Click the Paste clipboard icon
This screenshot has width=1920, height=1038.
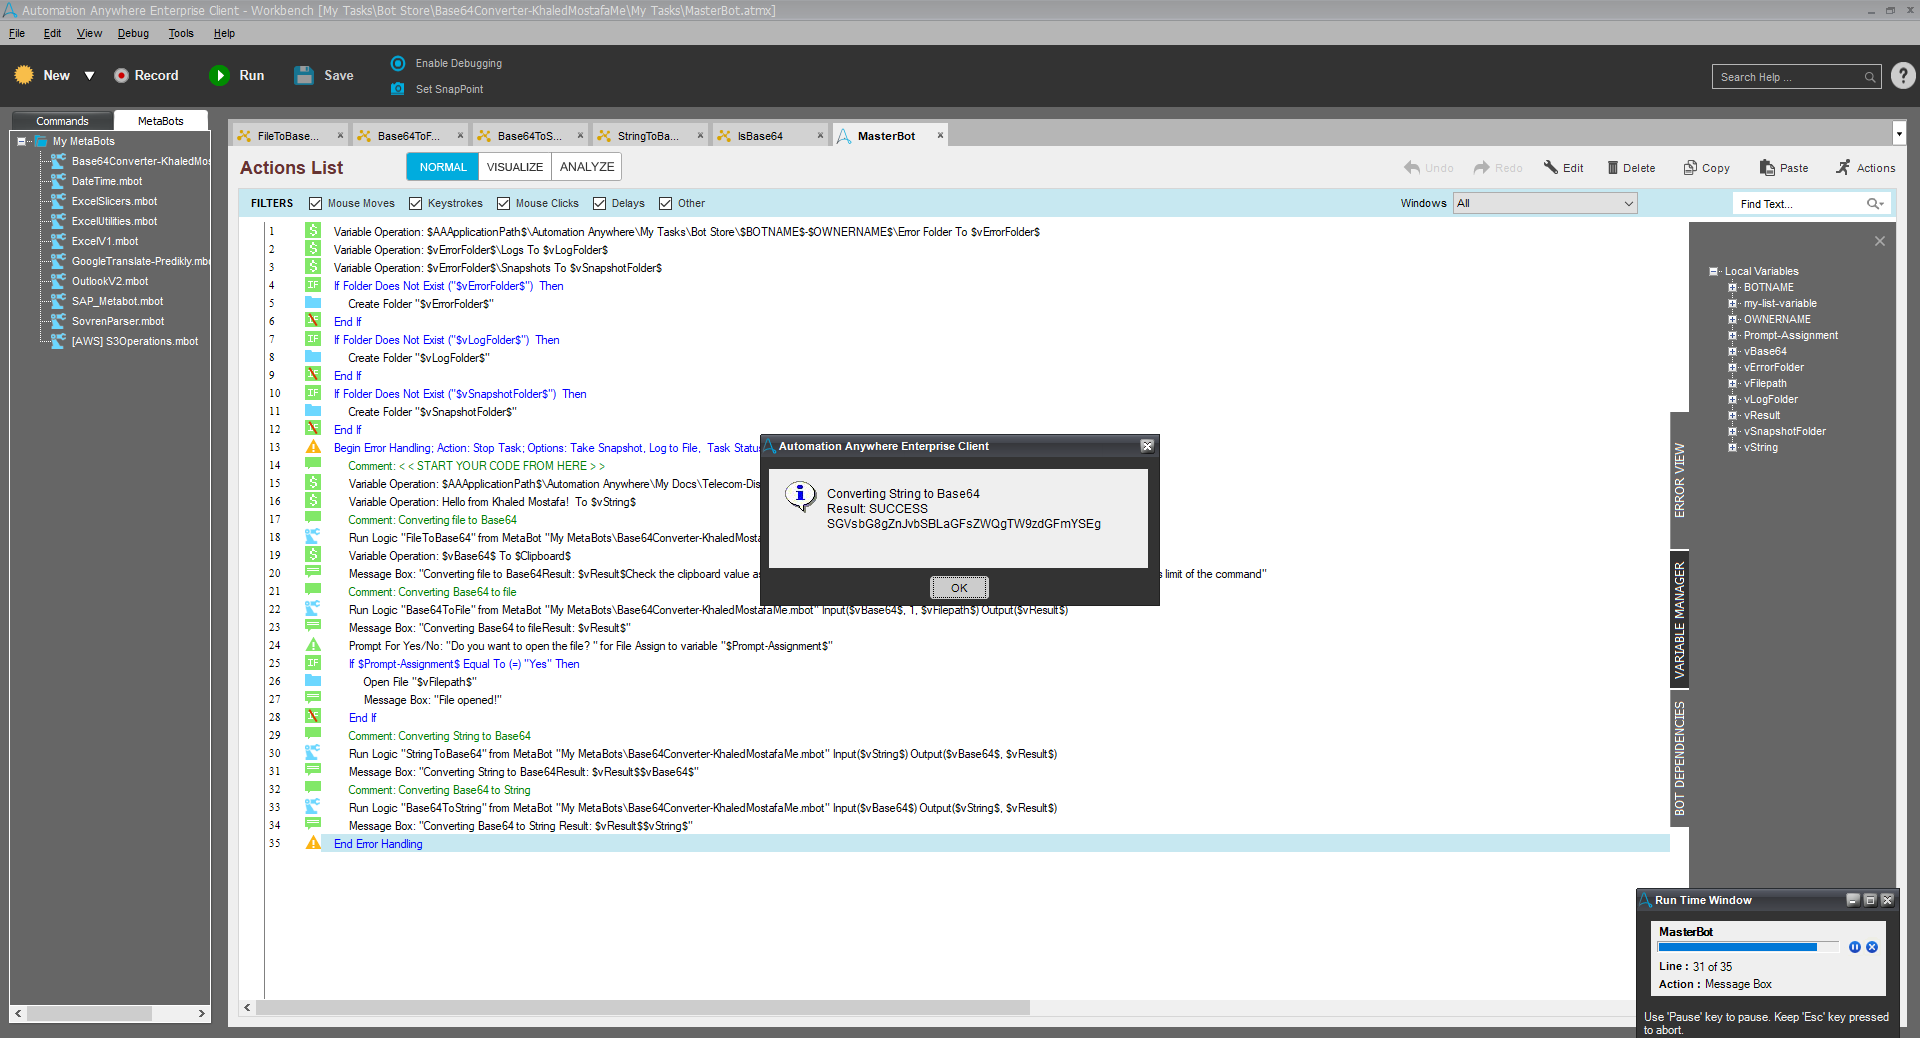click(1767, 167)
